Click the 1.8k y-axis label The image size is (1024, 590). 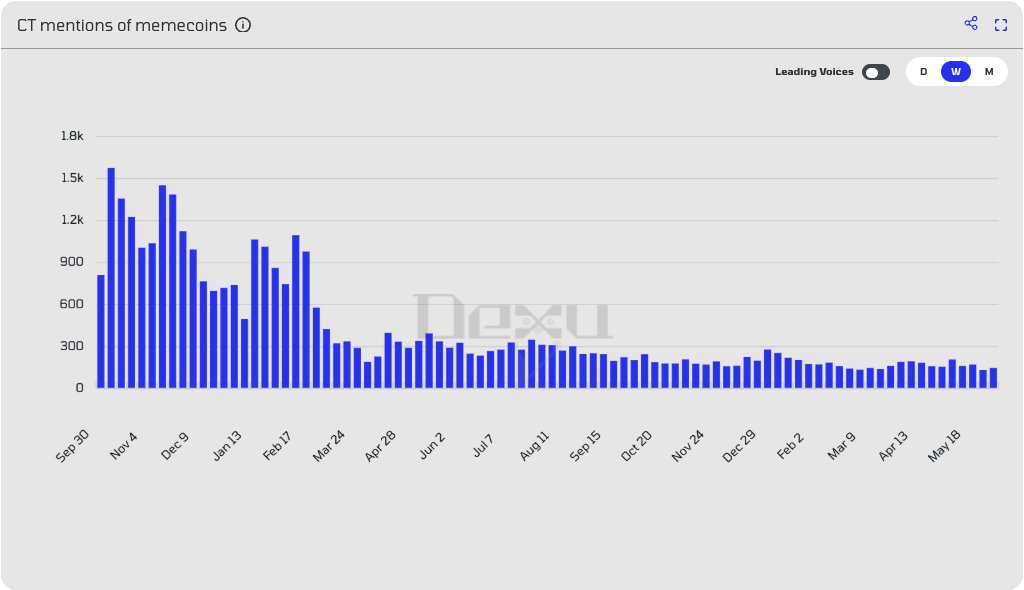(72, 136)
